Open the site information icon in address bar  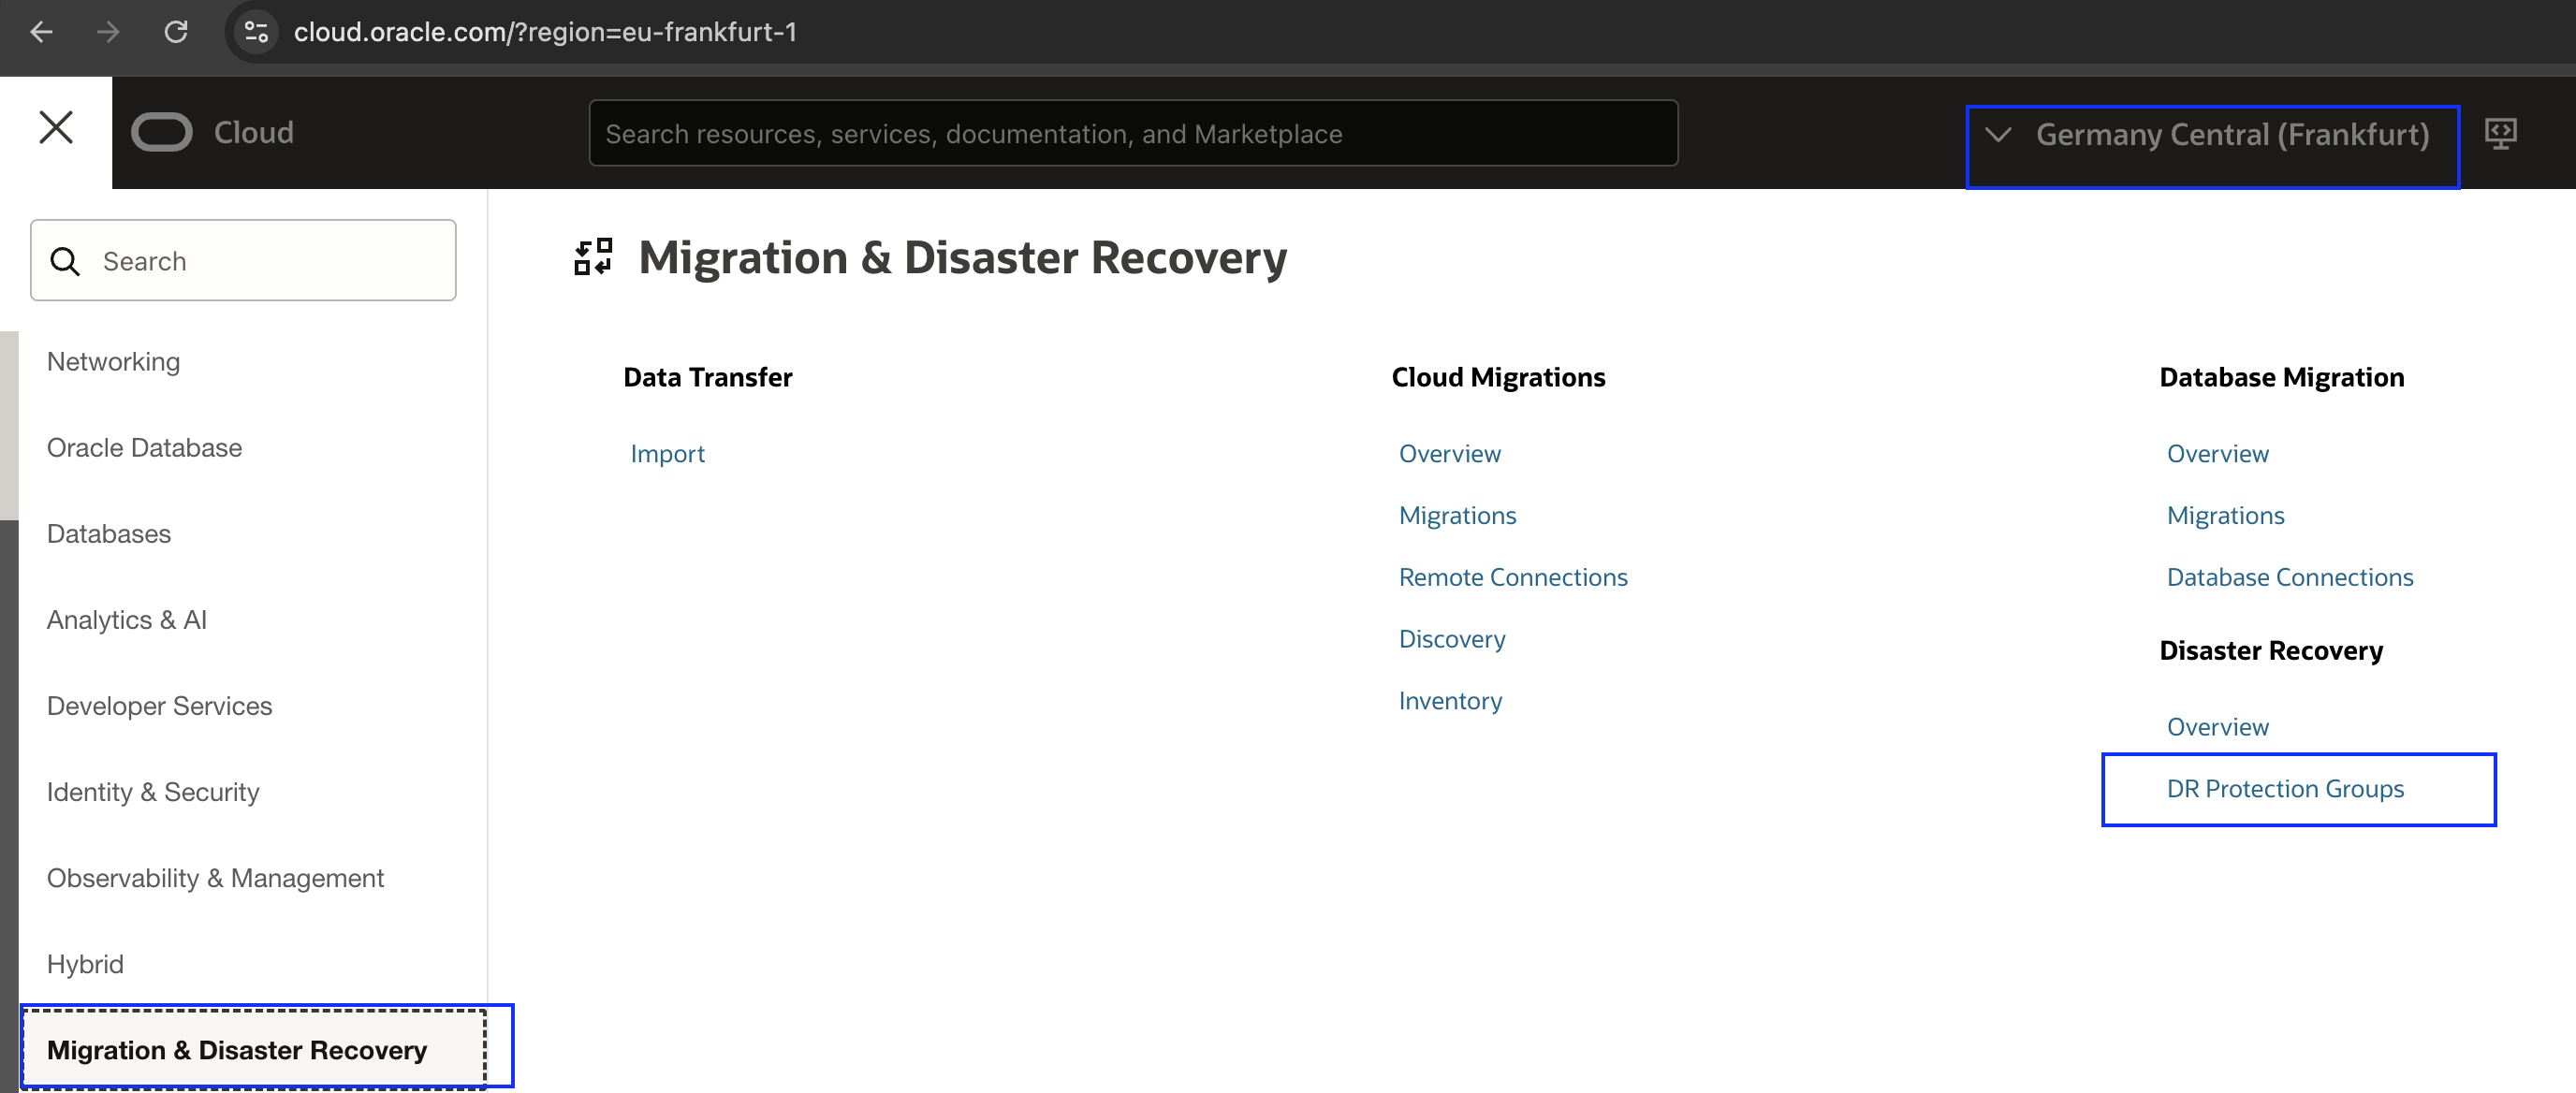(x=256, y=32)
